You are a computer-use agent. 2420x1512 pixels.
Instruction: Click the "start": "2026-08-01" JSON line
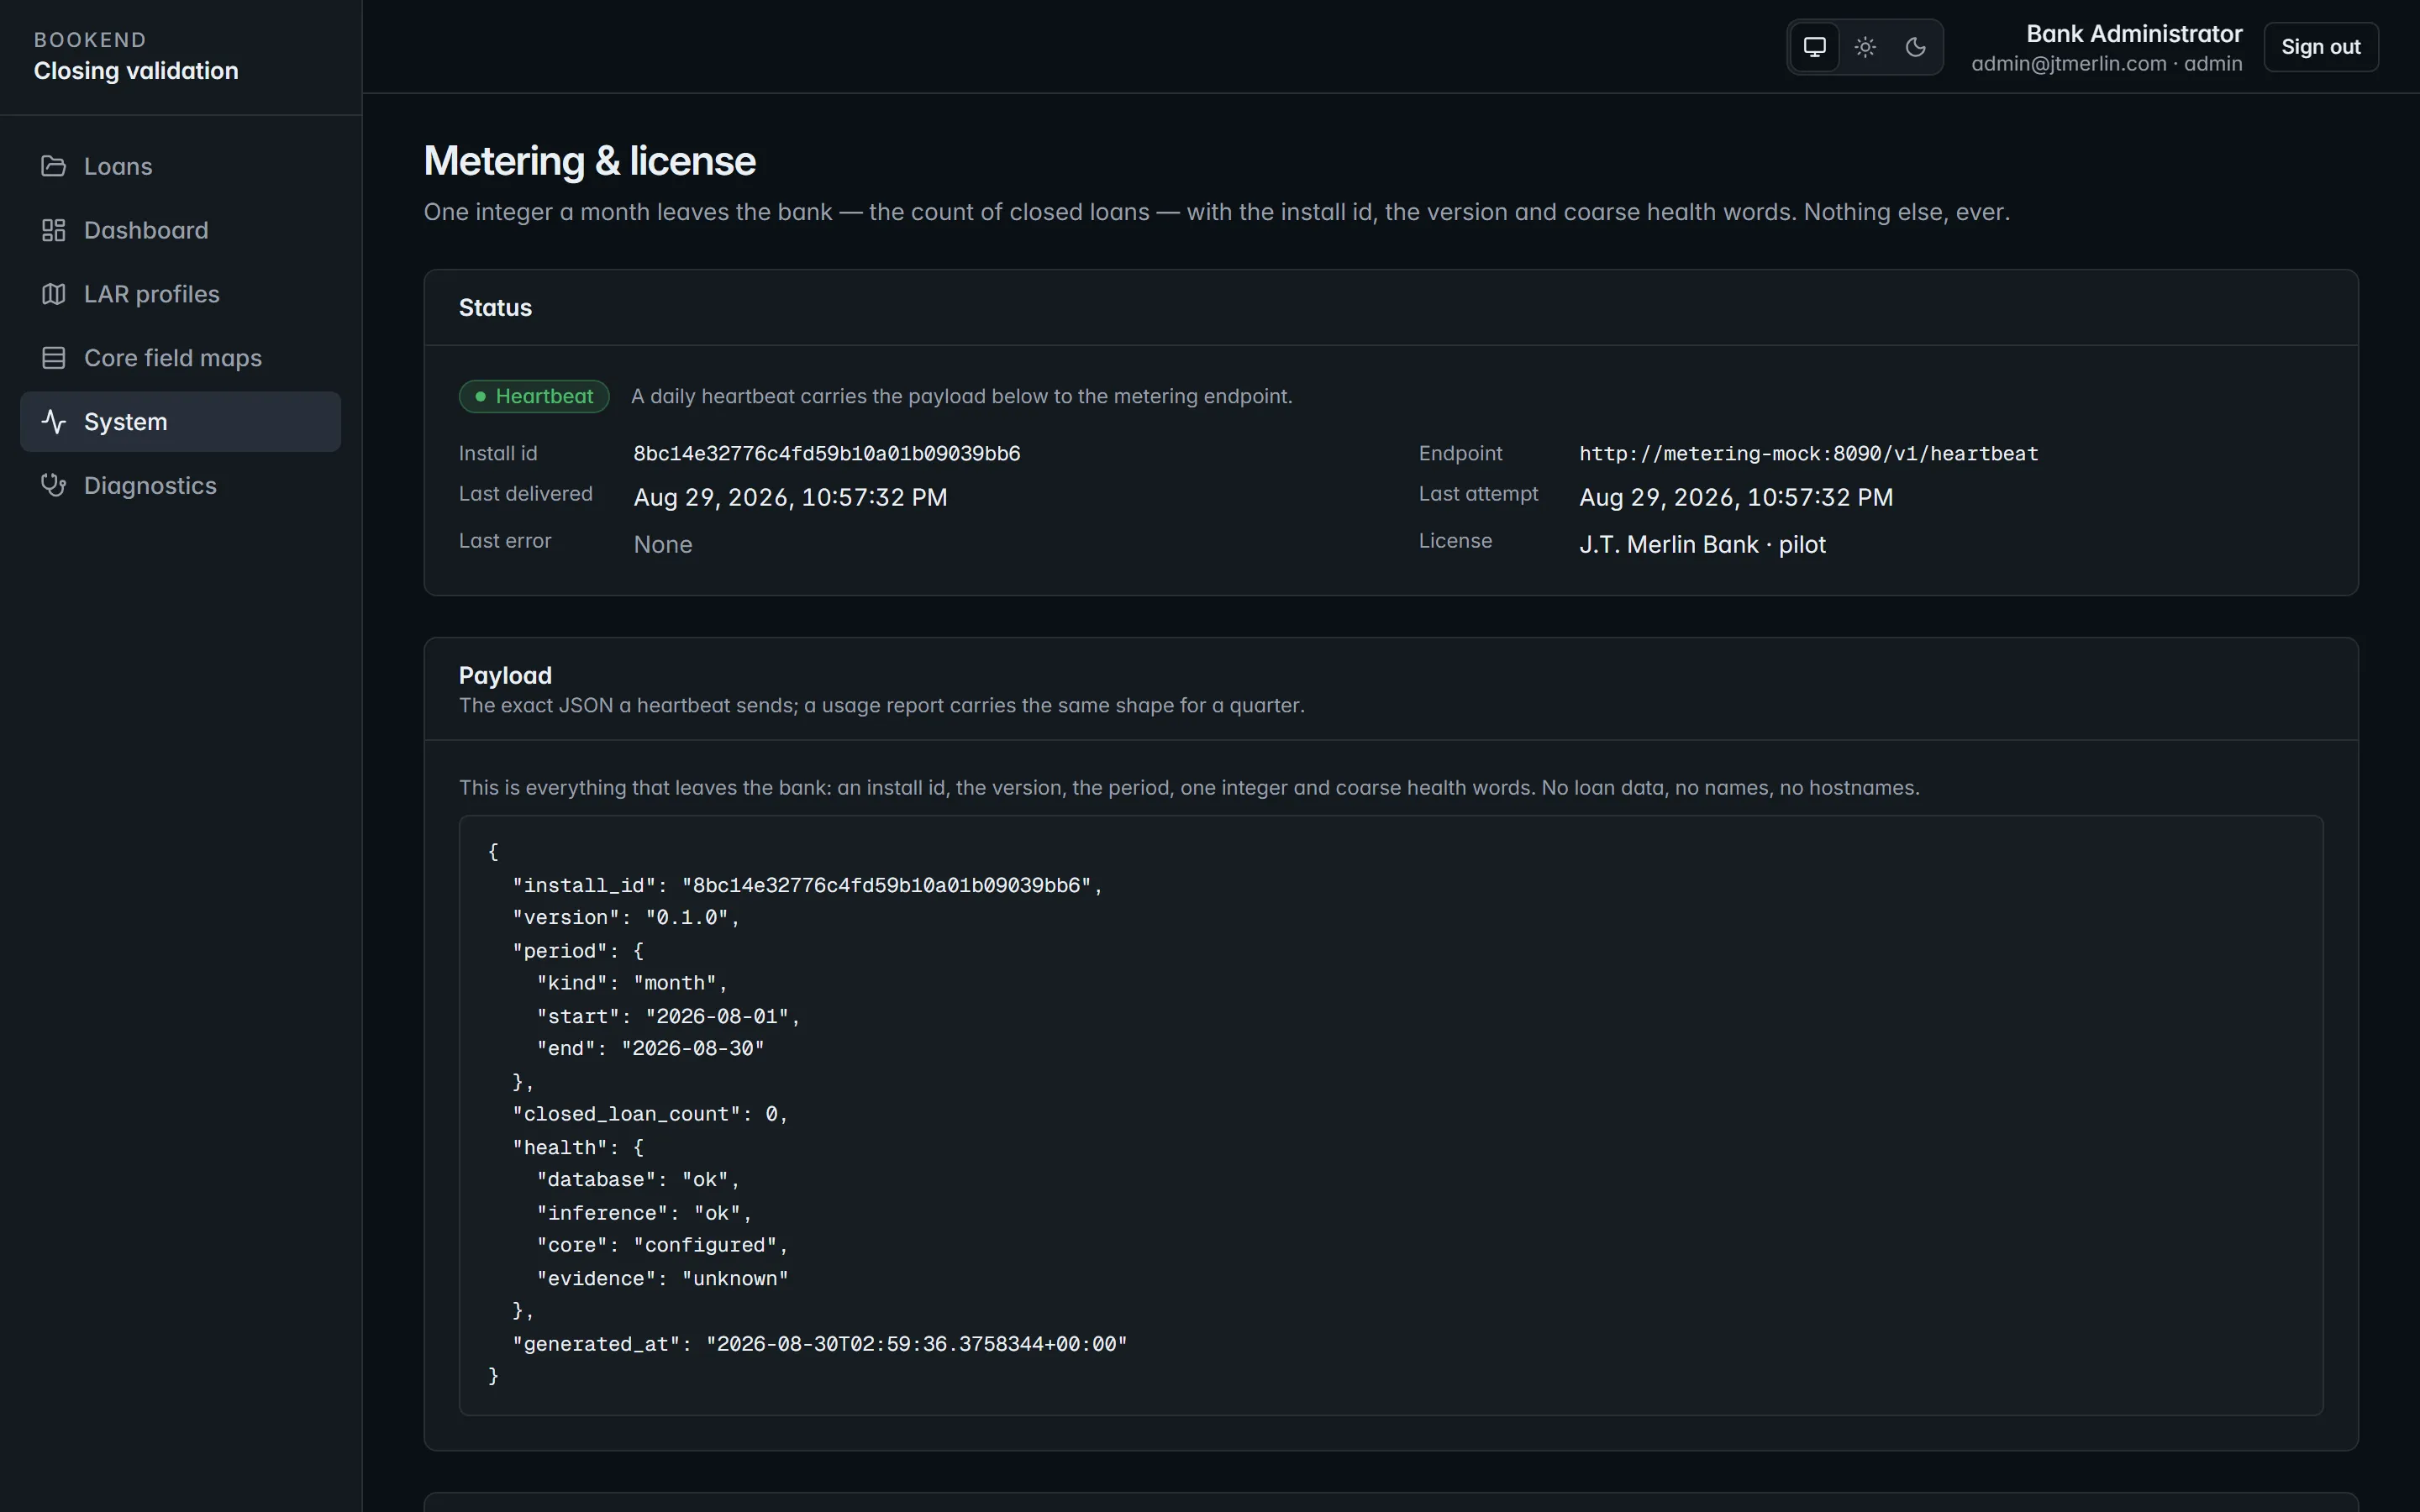point(668,1017)
